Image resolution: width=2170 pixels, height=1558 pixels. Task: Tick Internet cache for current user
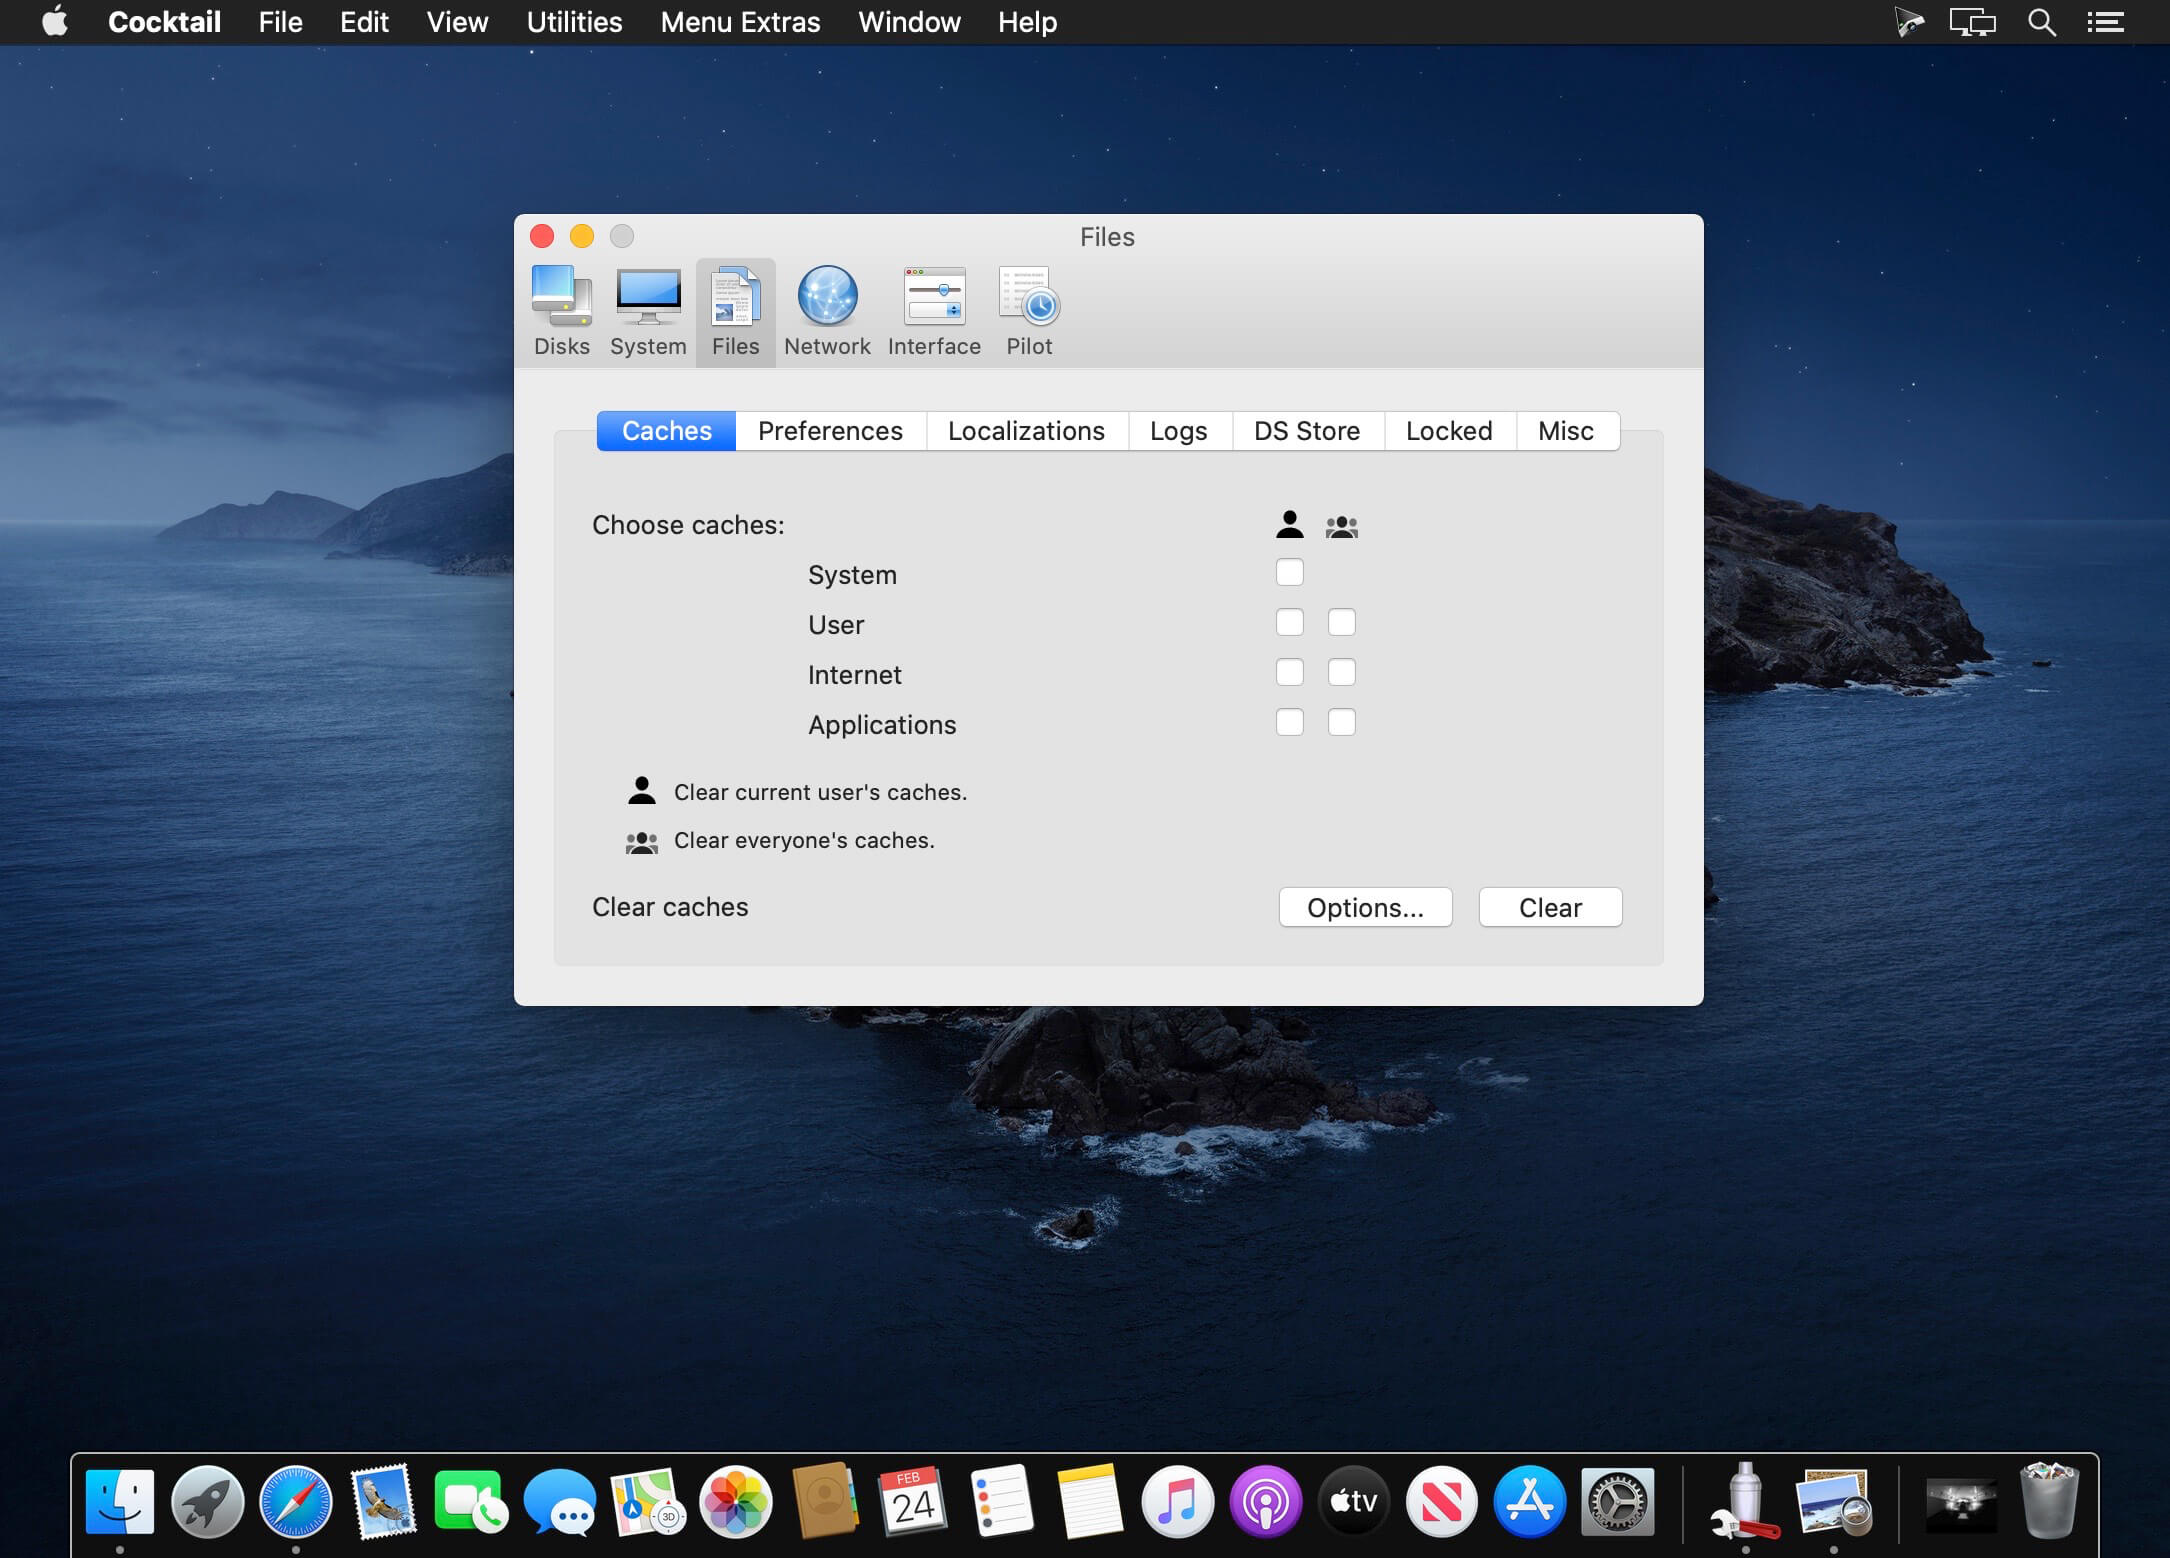[x=1289, y=672]
